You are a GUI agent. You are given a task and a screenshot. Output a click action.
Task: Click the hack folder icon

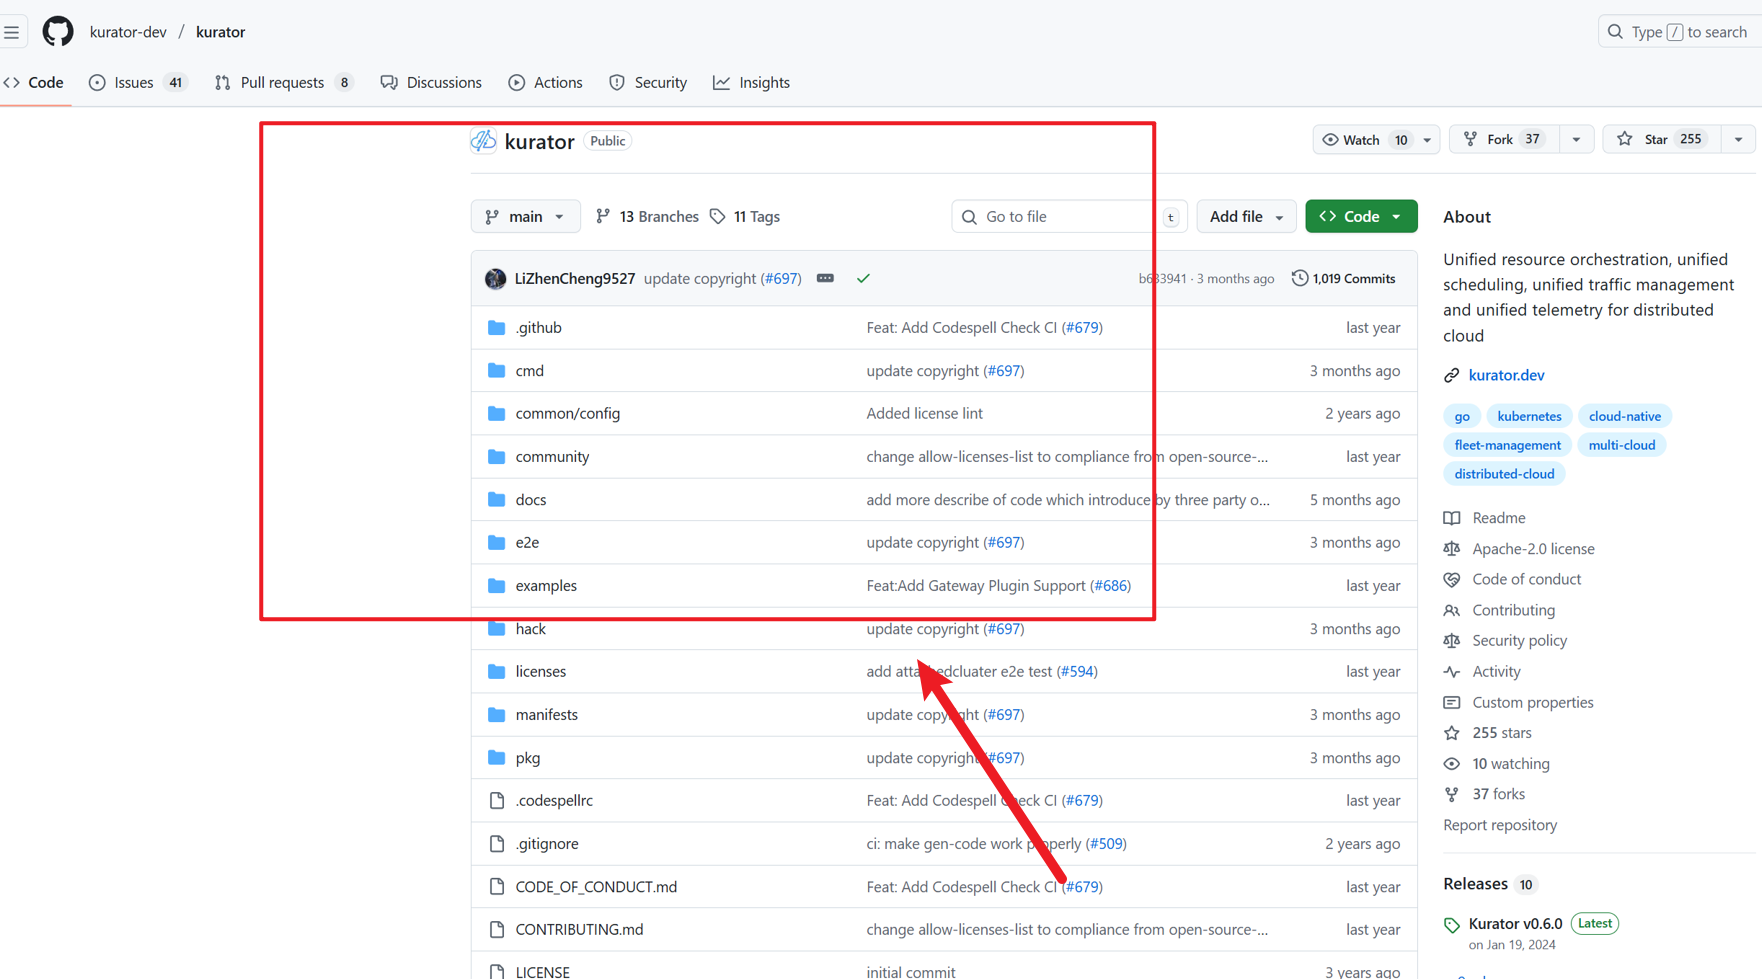(496, 629)
